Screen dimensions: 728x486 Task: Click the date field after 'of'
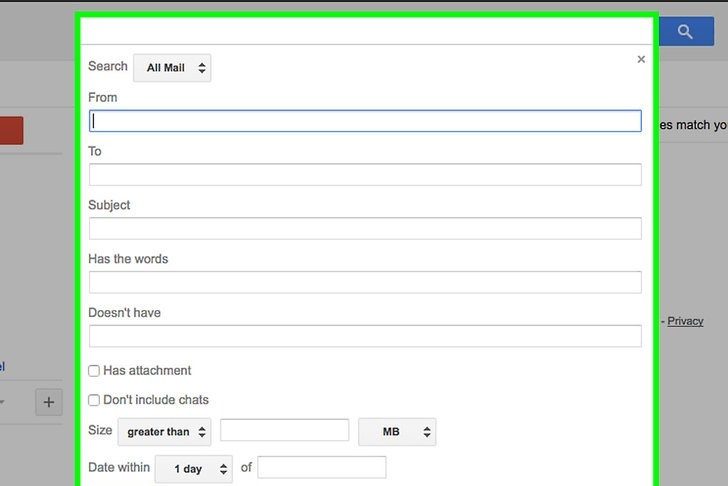point(321,467)
